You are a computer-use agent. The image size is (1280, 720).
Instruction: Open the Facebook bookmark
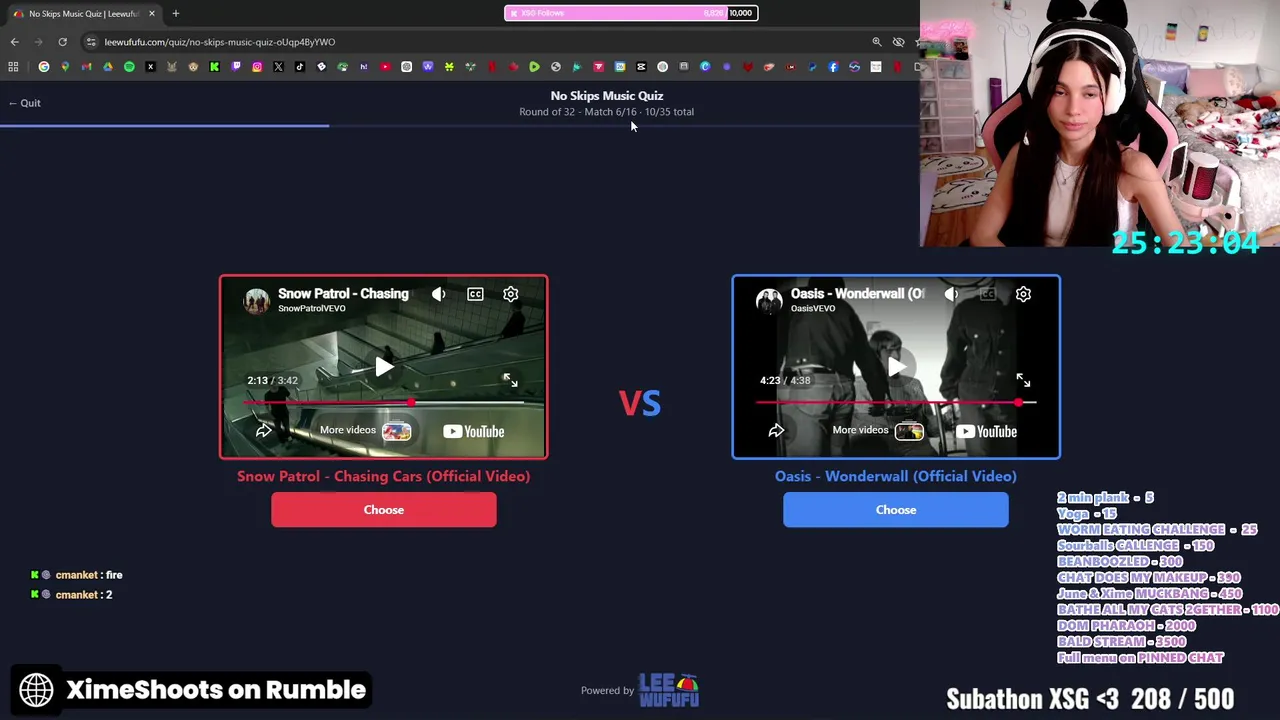[833, 67]
